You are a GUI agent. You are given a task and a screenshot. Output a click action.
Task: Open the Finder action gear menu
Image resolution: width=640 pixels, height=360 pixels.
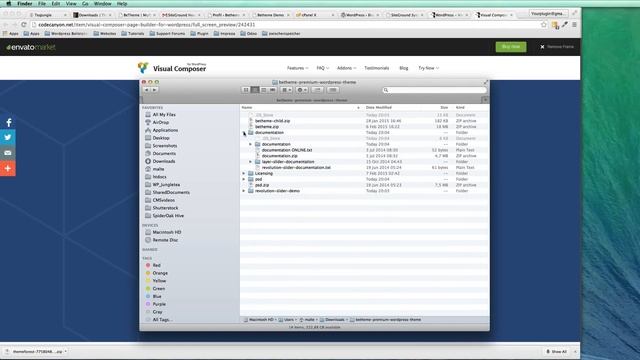pos(302,90)
